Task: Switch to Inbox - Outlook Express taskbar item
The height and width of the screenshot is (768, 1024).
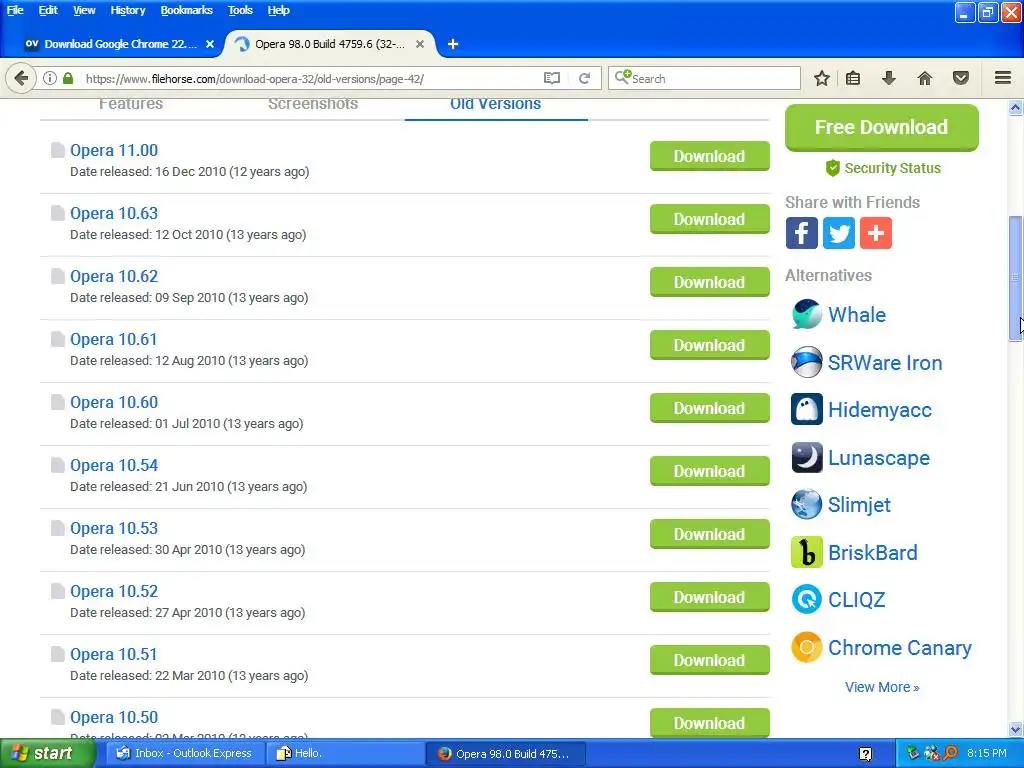Action: (x=185, y=754)
